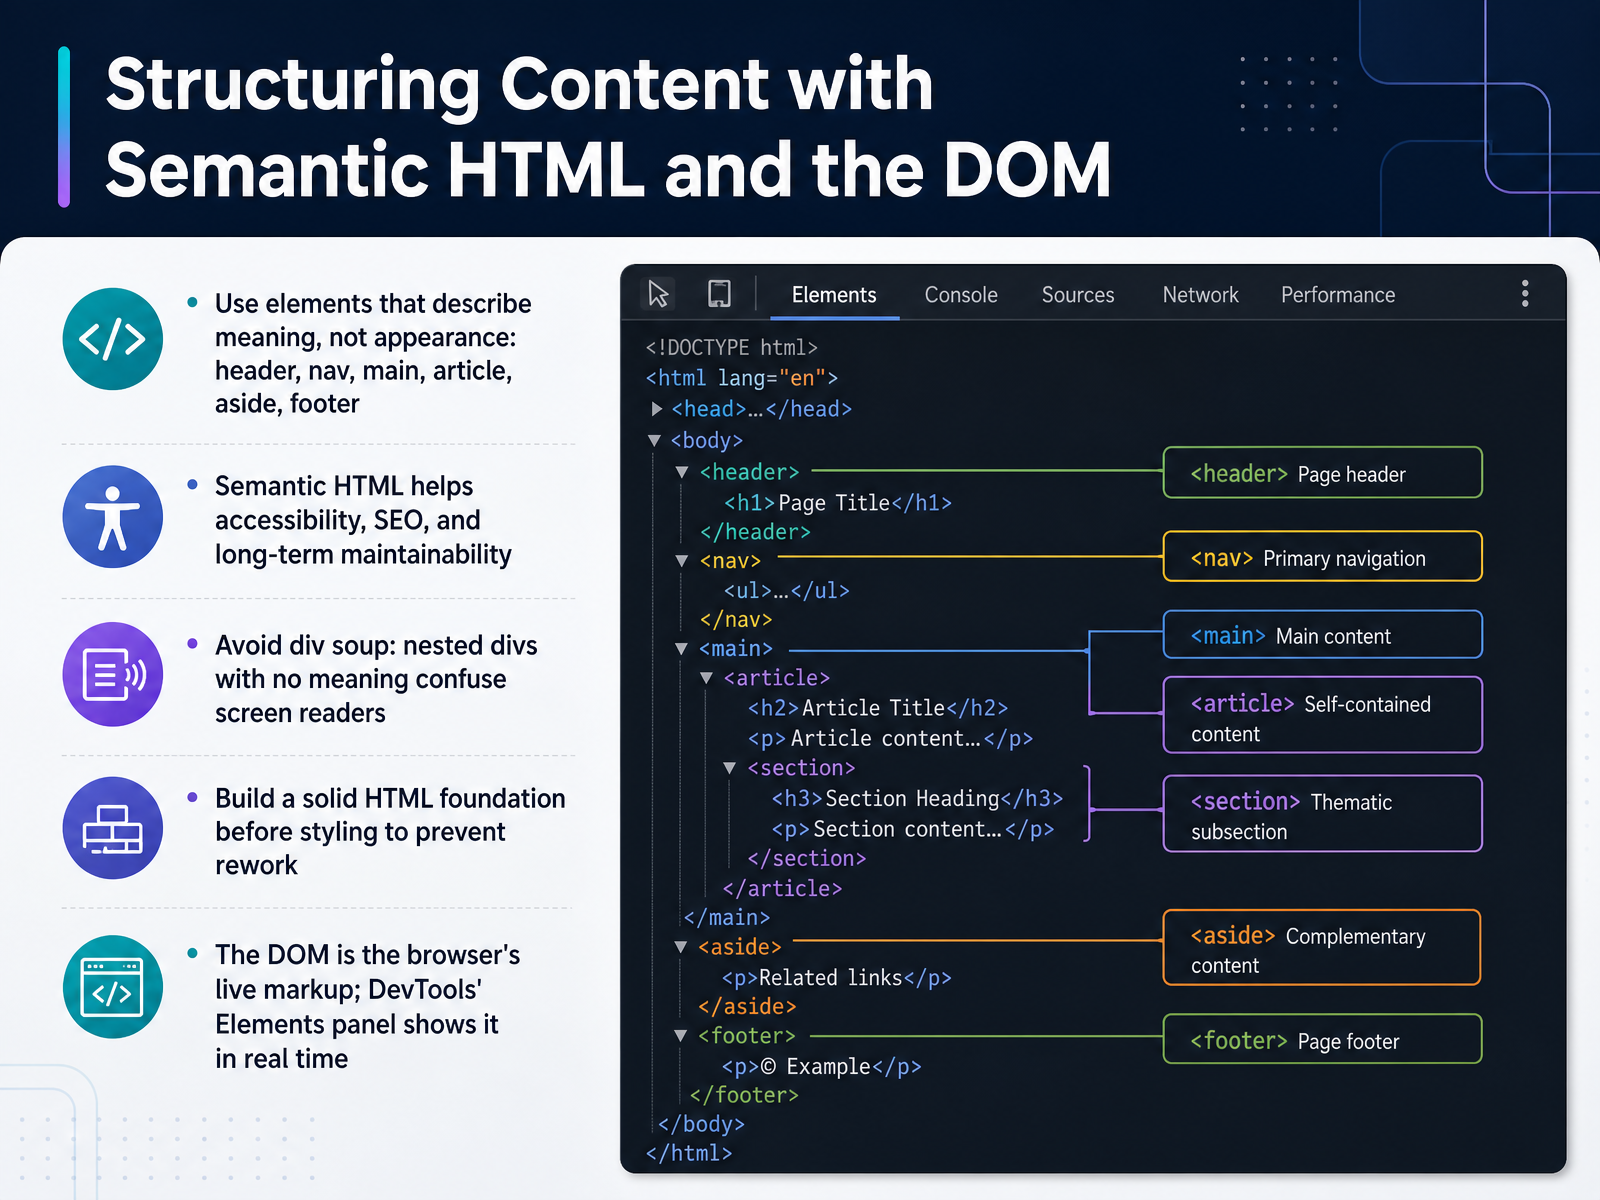Click the blue accessibility person icon

click(x=113, y=517)
